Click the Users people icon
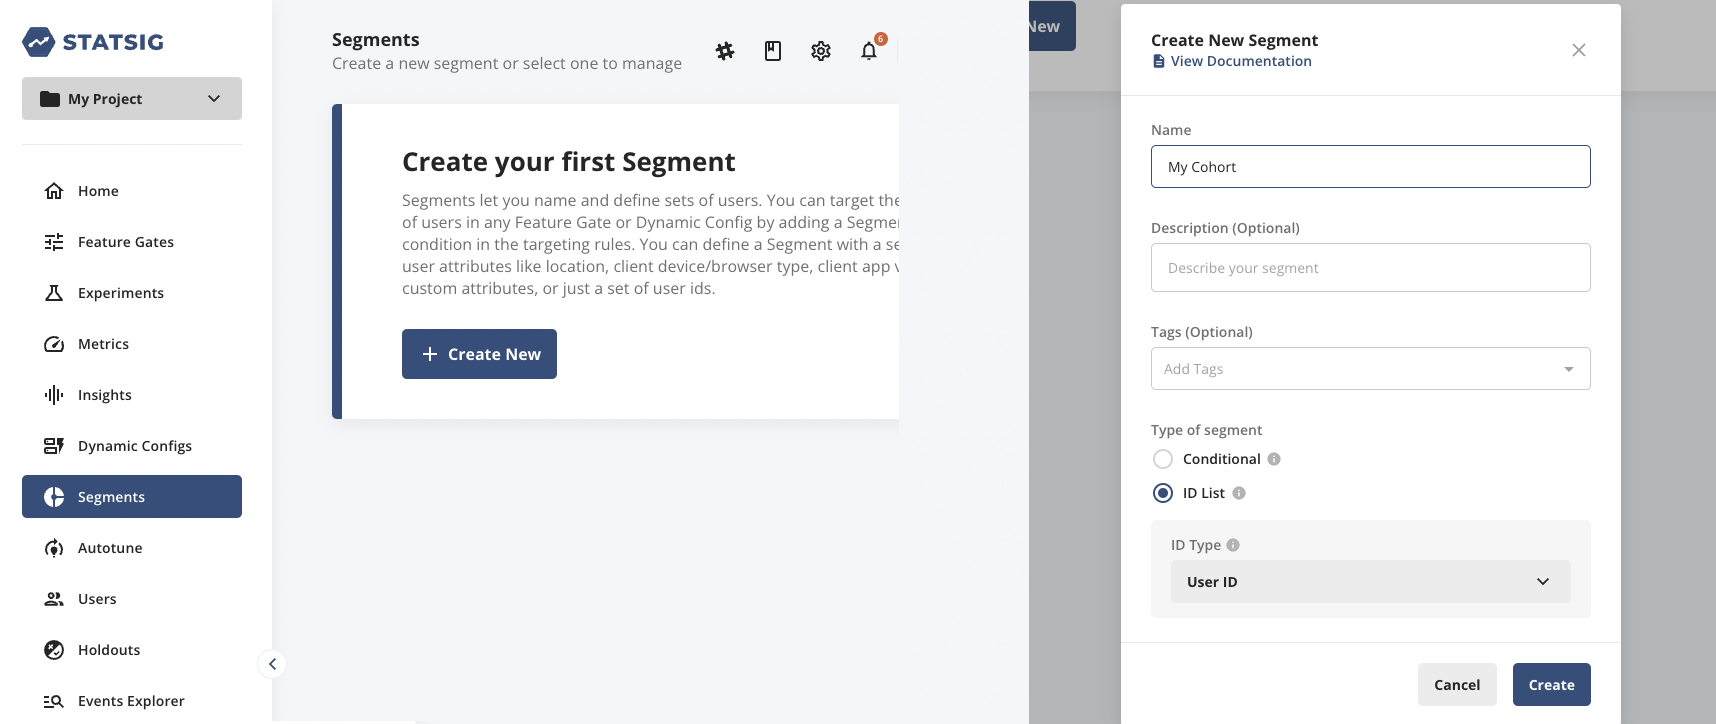Image resolution: width=1716 pixels, height=724 pixels. pos(54,599)
